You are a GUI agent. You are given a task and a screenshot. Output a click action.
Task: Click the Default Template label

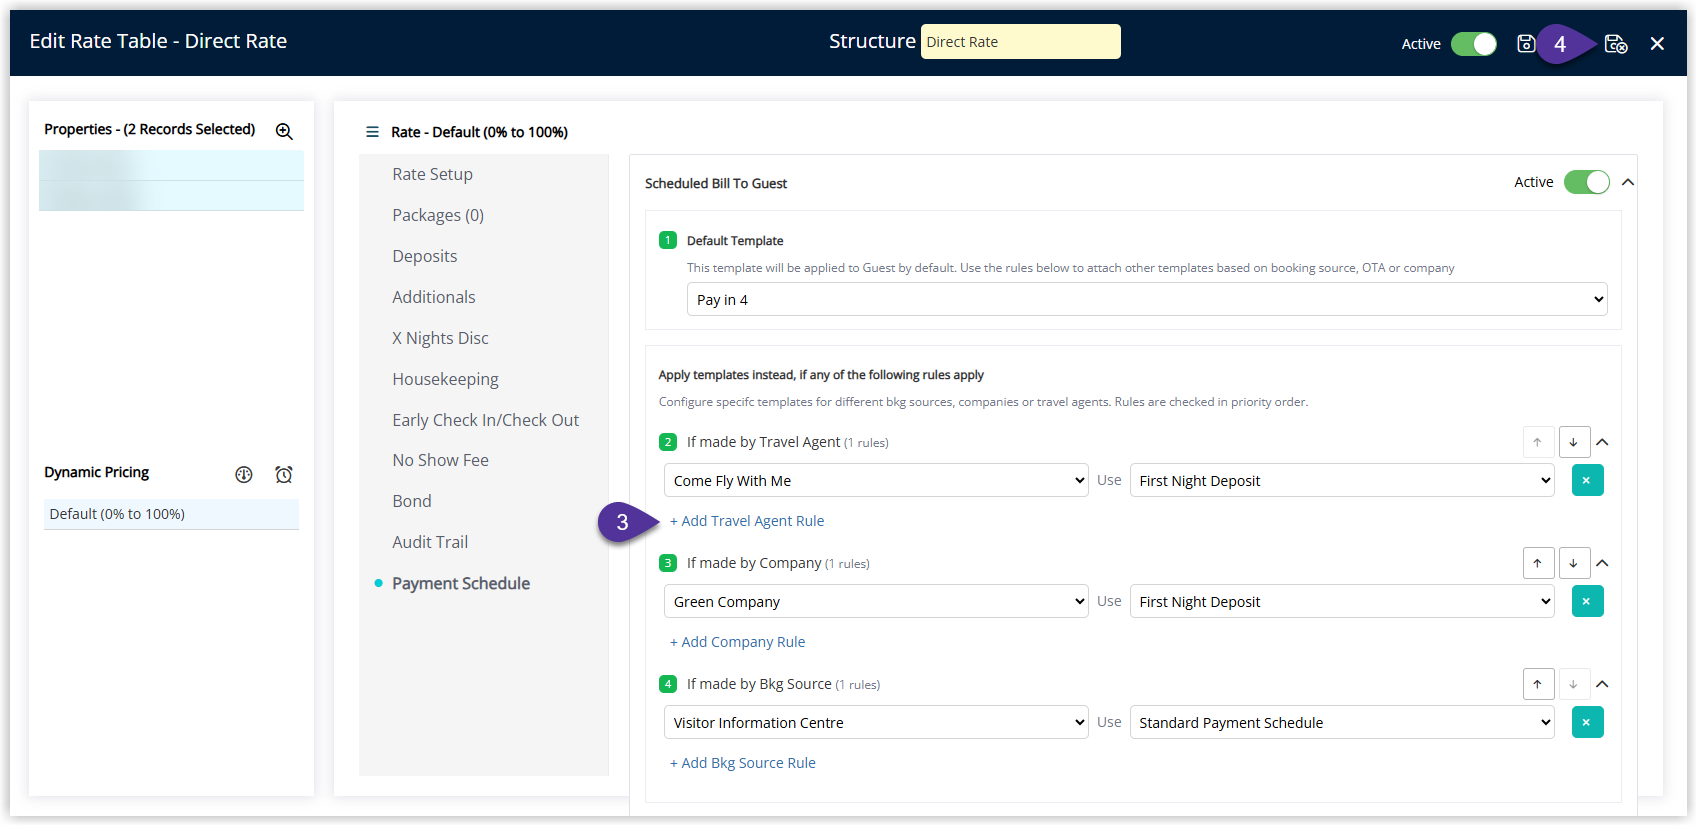tap(735, 241)
